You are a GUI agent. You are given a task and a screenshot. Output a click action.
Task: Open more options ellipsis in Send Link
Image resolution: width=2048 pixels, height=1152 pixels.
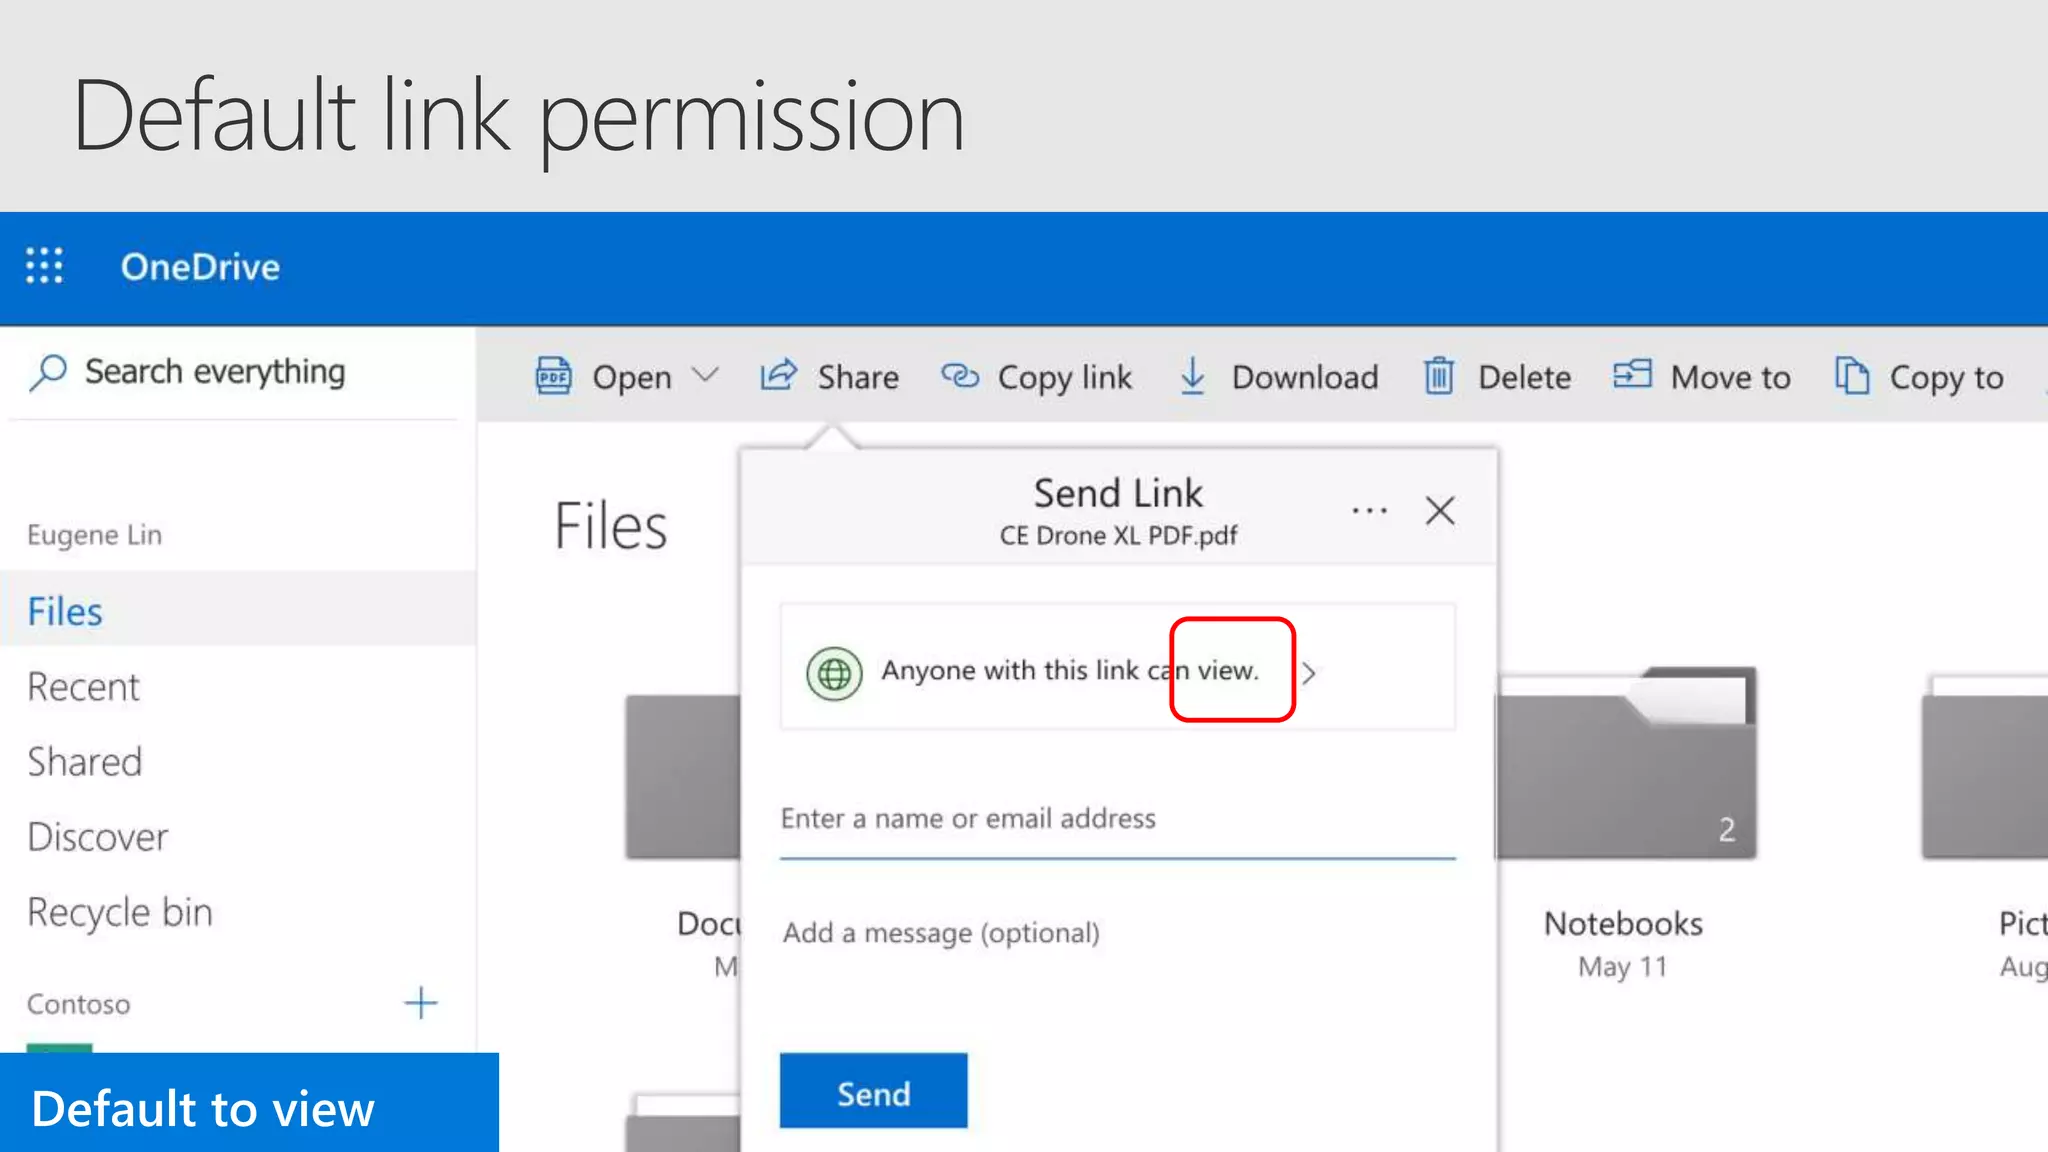click(1369, 510)
